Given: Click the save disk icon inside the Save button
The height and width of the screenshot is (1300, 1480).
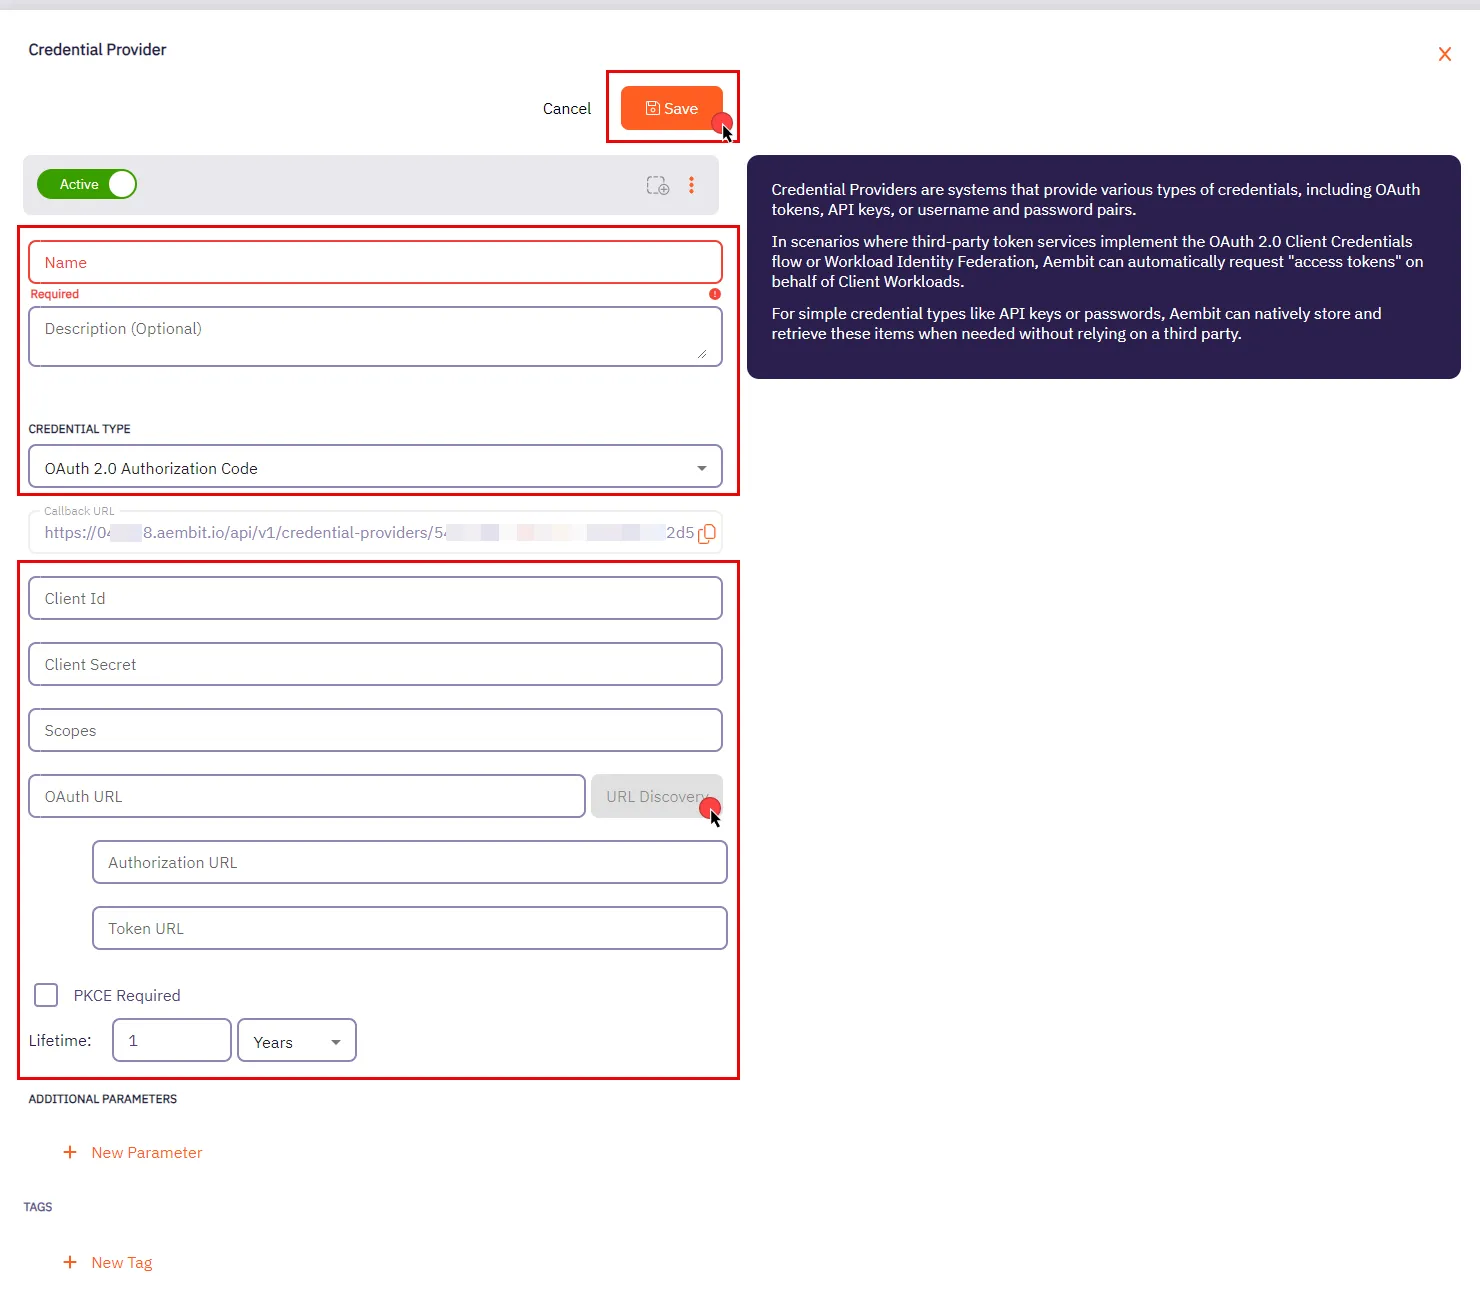Looking at the screenshot, I should click(654, 108).
